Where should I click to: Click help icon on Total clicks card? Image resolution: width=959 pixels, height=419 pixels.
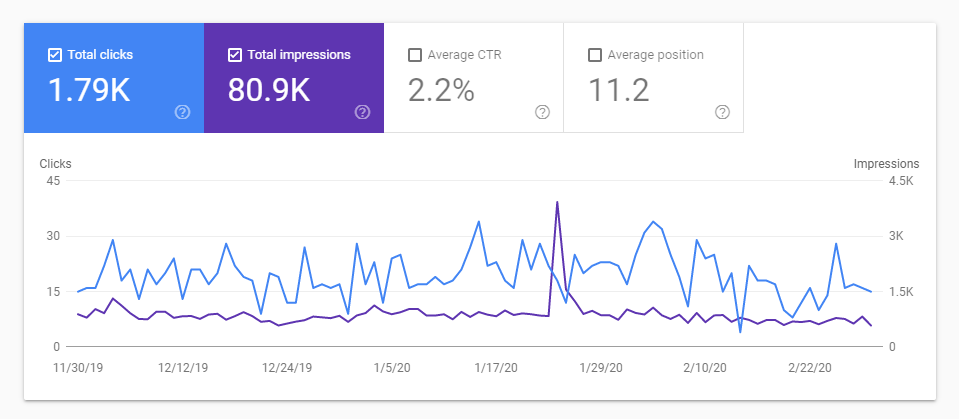click(182, 112)
